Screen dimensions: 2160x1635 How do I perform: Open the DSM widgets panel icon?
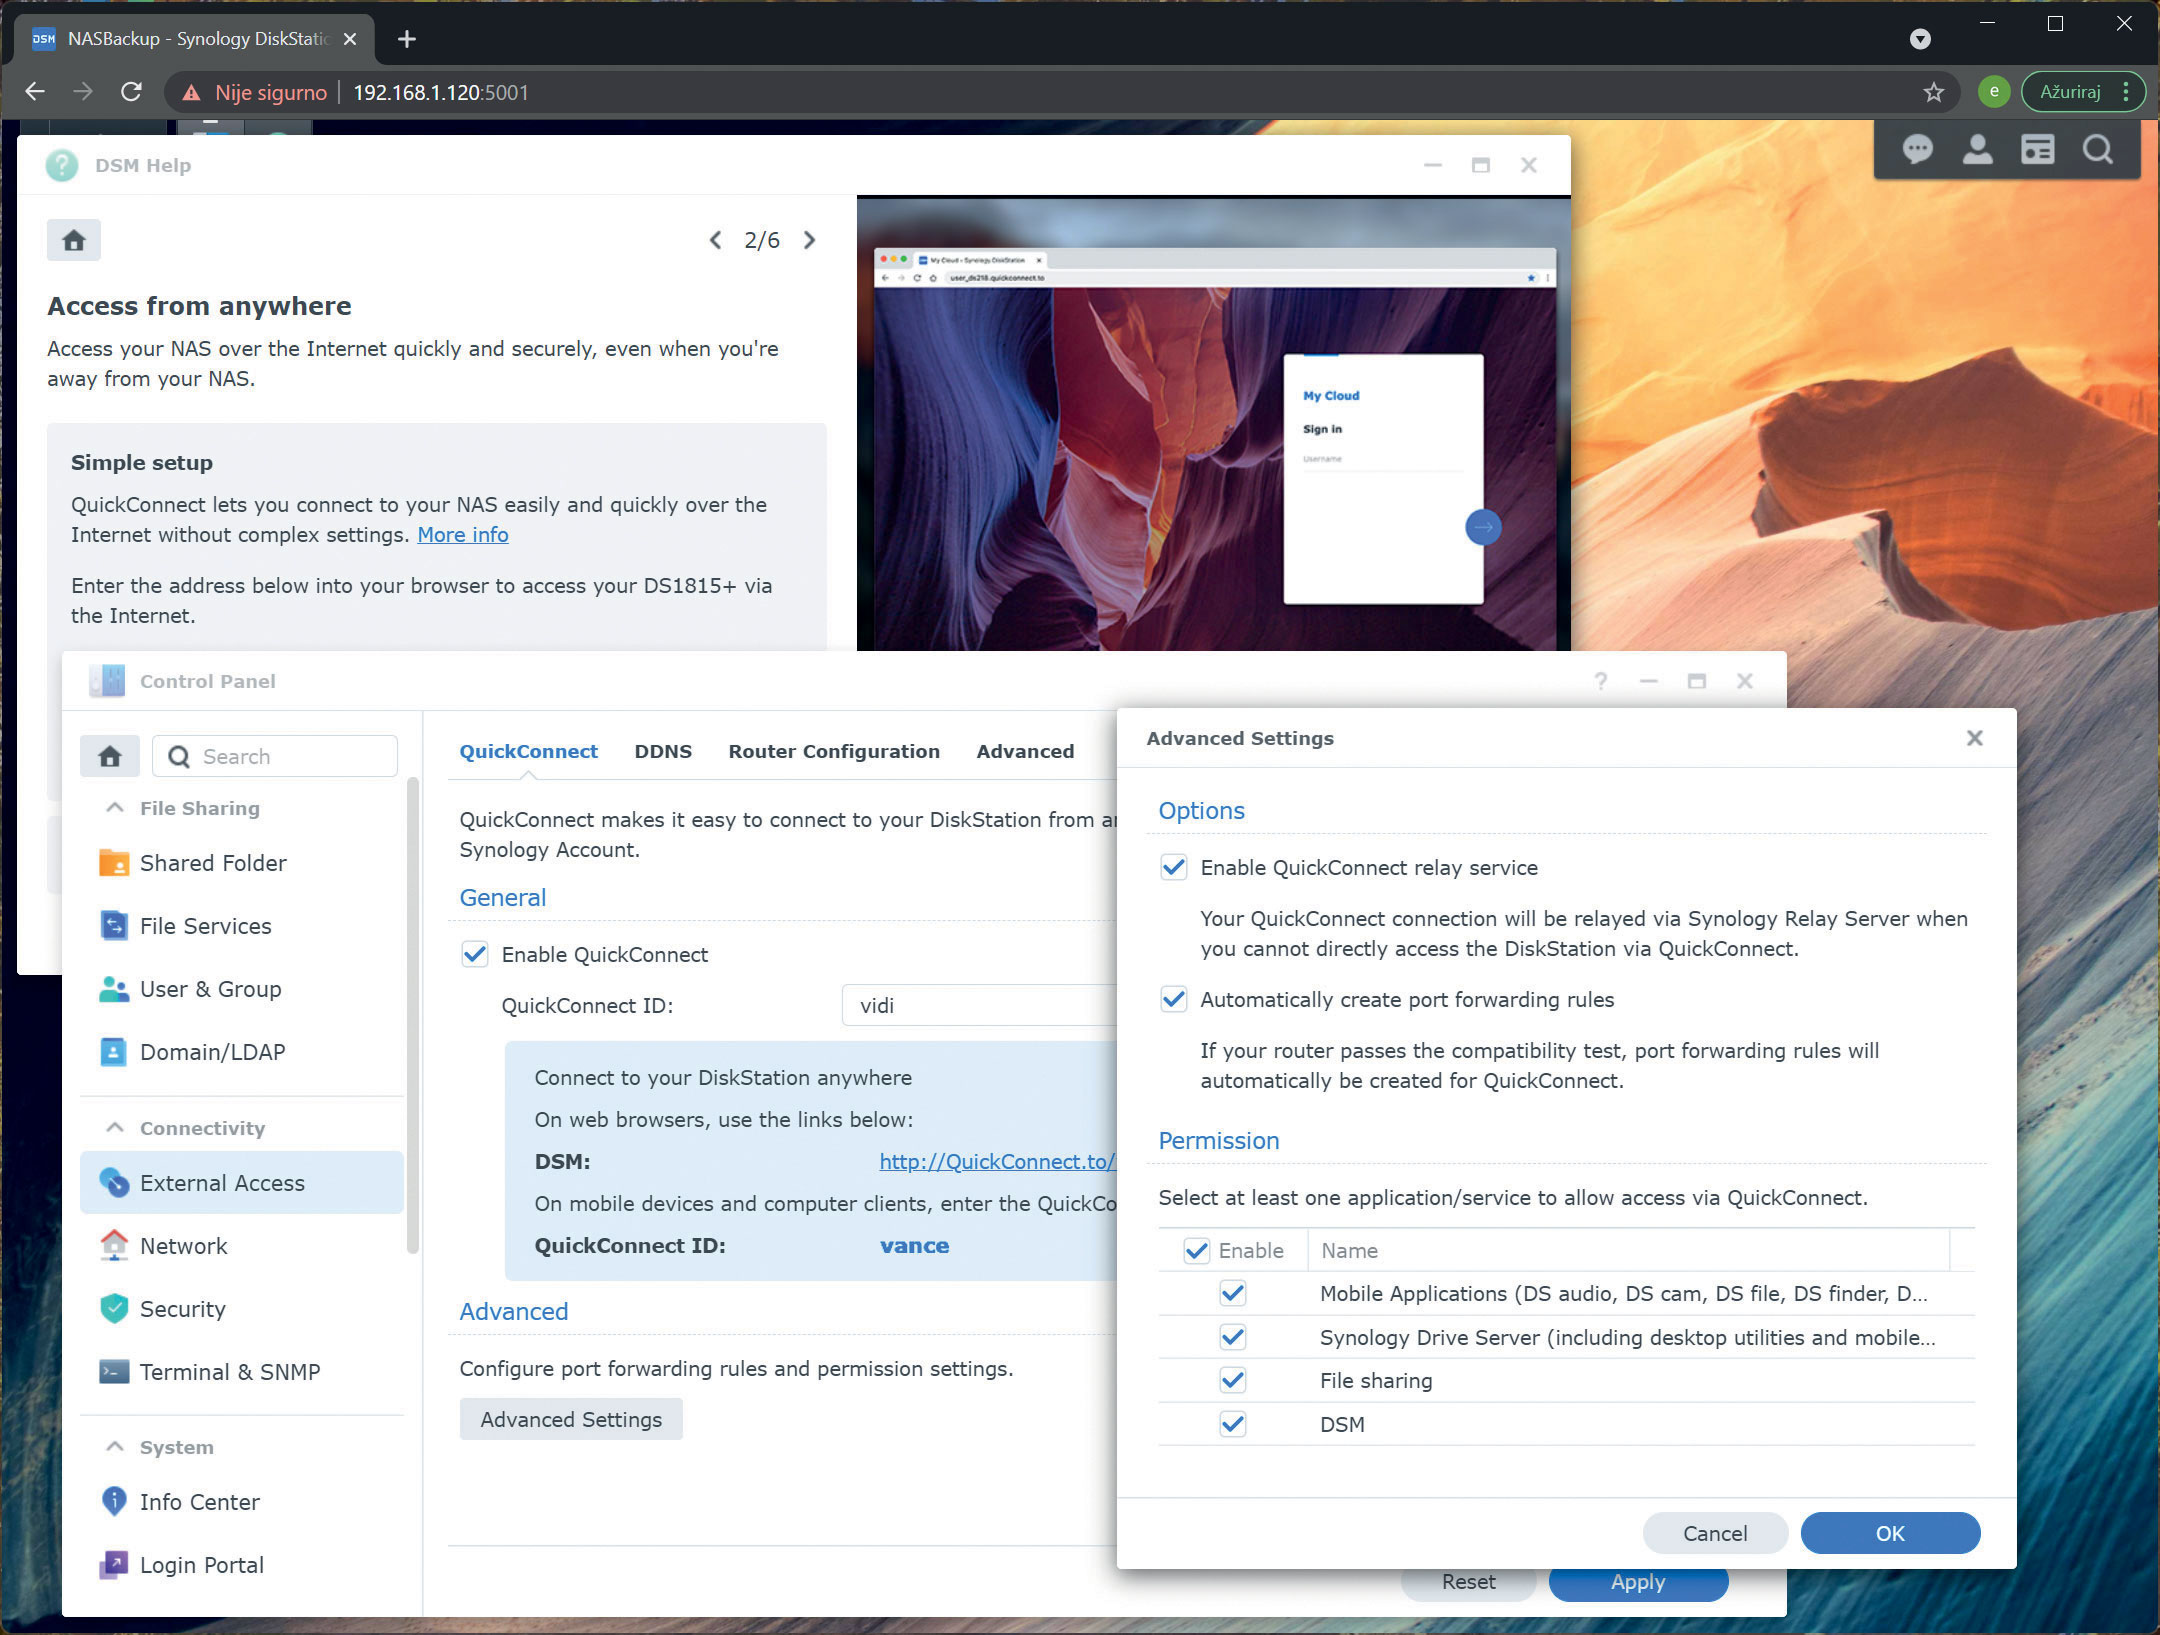[x=2037, y=150]
